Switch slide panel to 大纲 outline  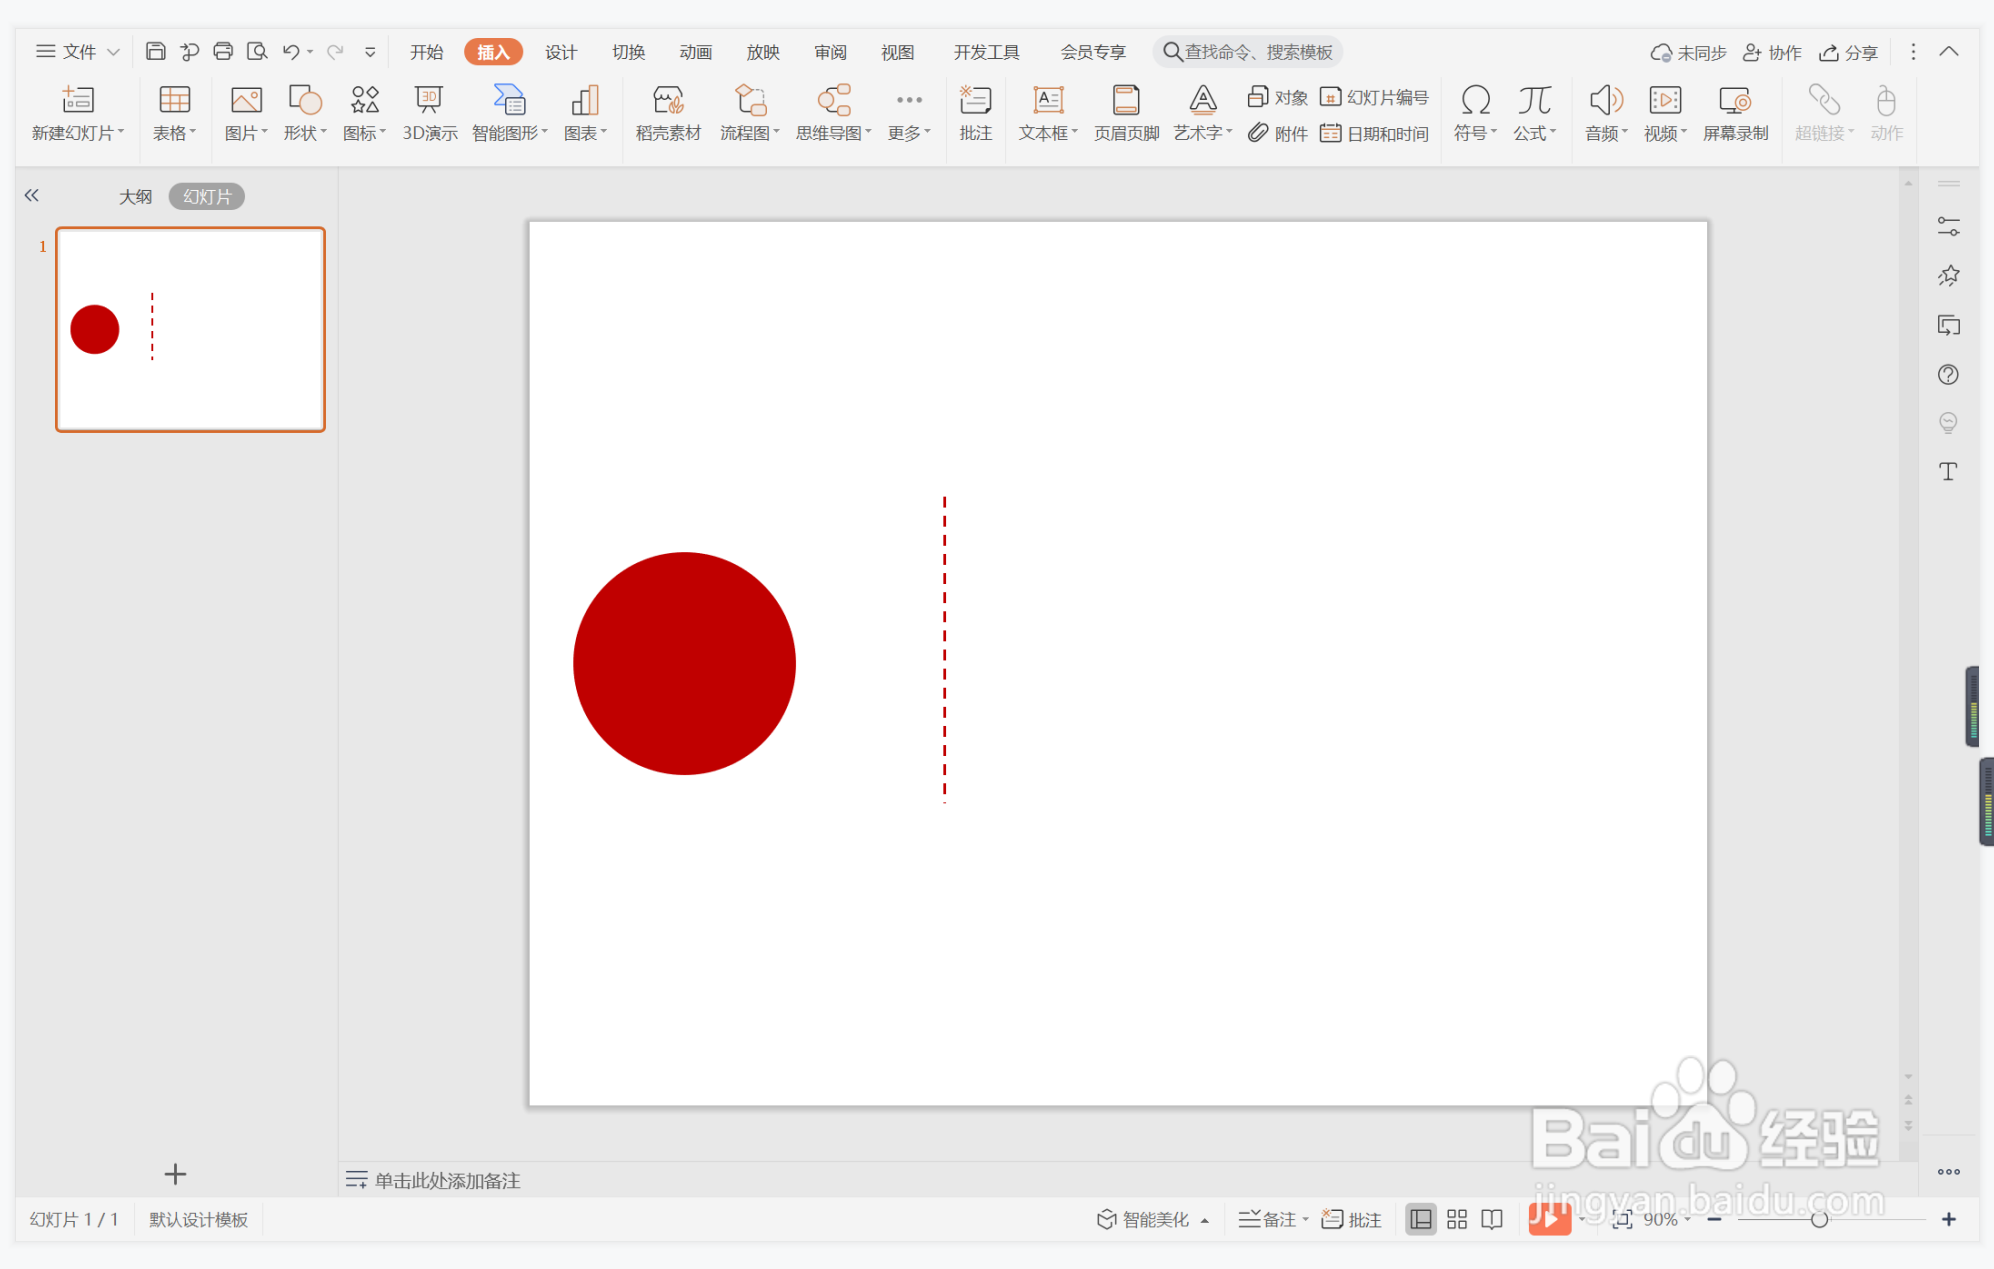[136, 197]
